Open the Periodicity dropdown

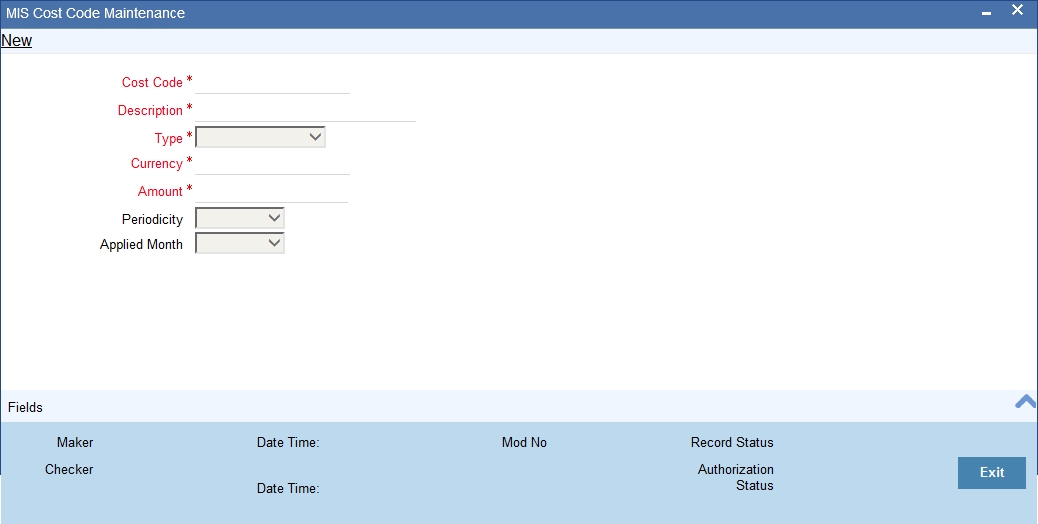(x=240, y=218)
